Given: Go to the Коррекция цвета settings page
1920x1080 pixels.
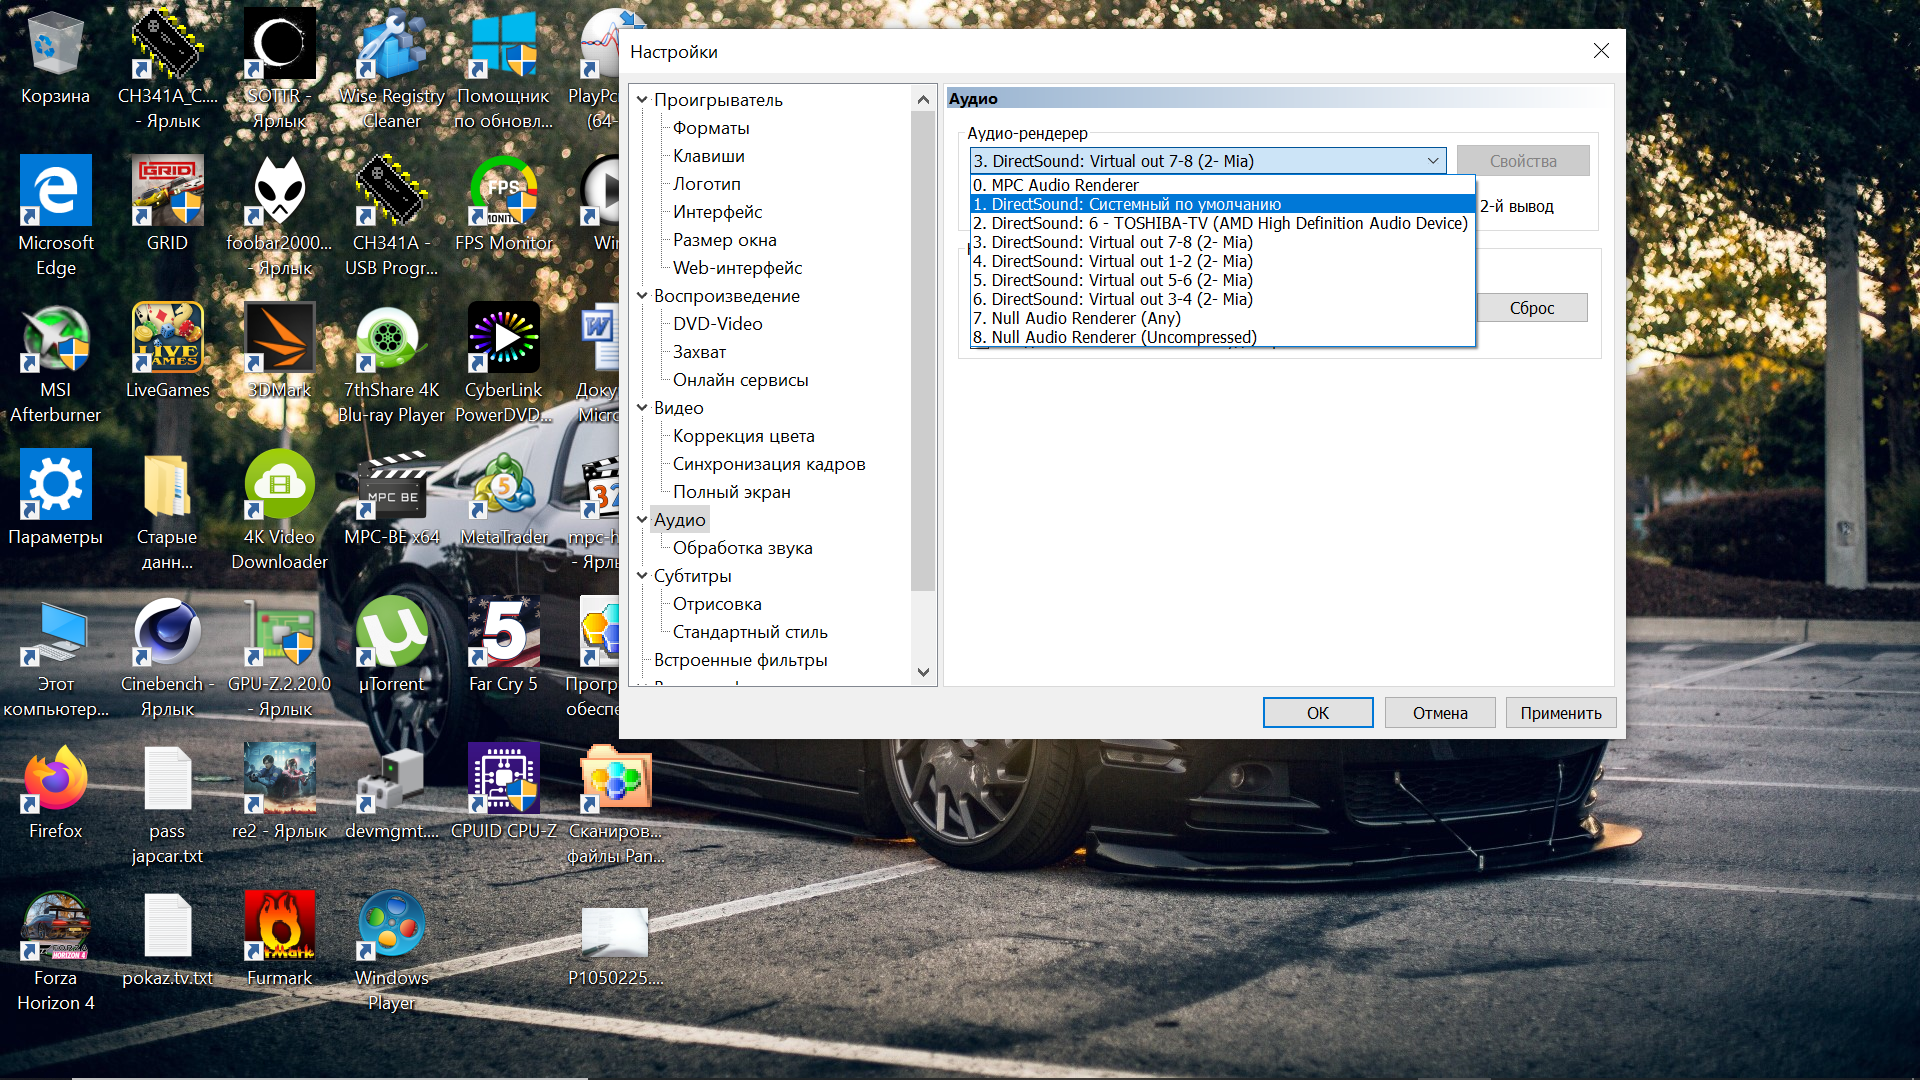Looking at the screenshot, I should click(743, 436).
